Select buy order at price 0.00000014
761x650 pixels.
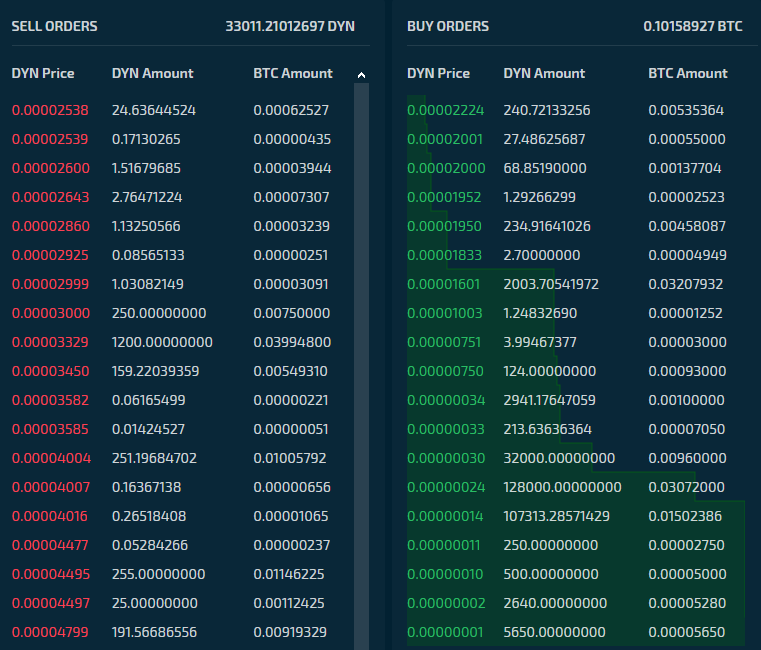point(576,516)
